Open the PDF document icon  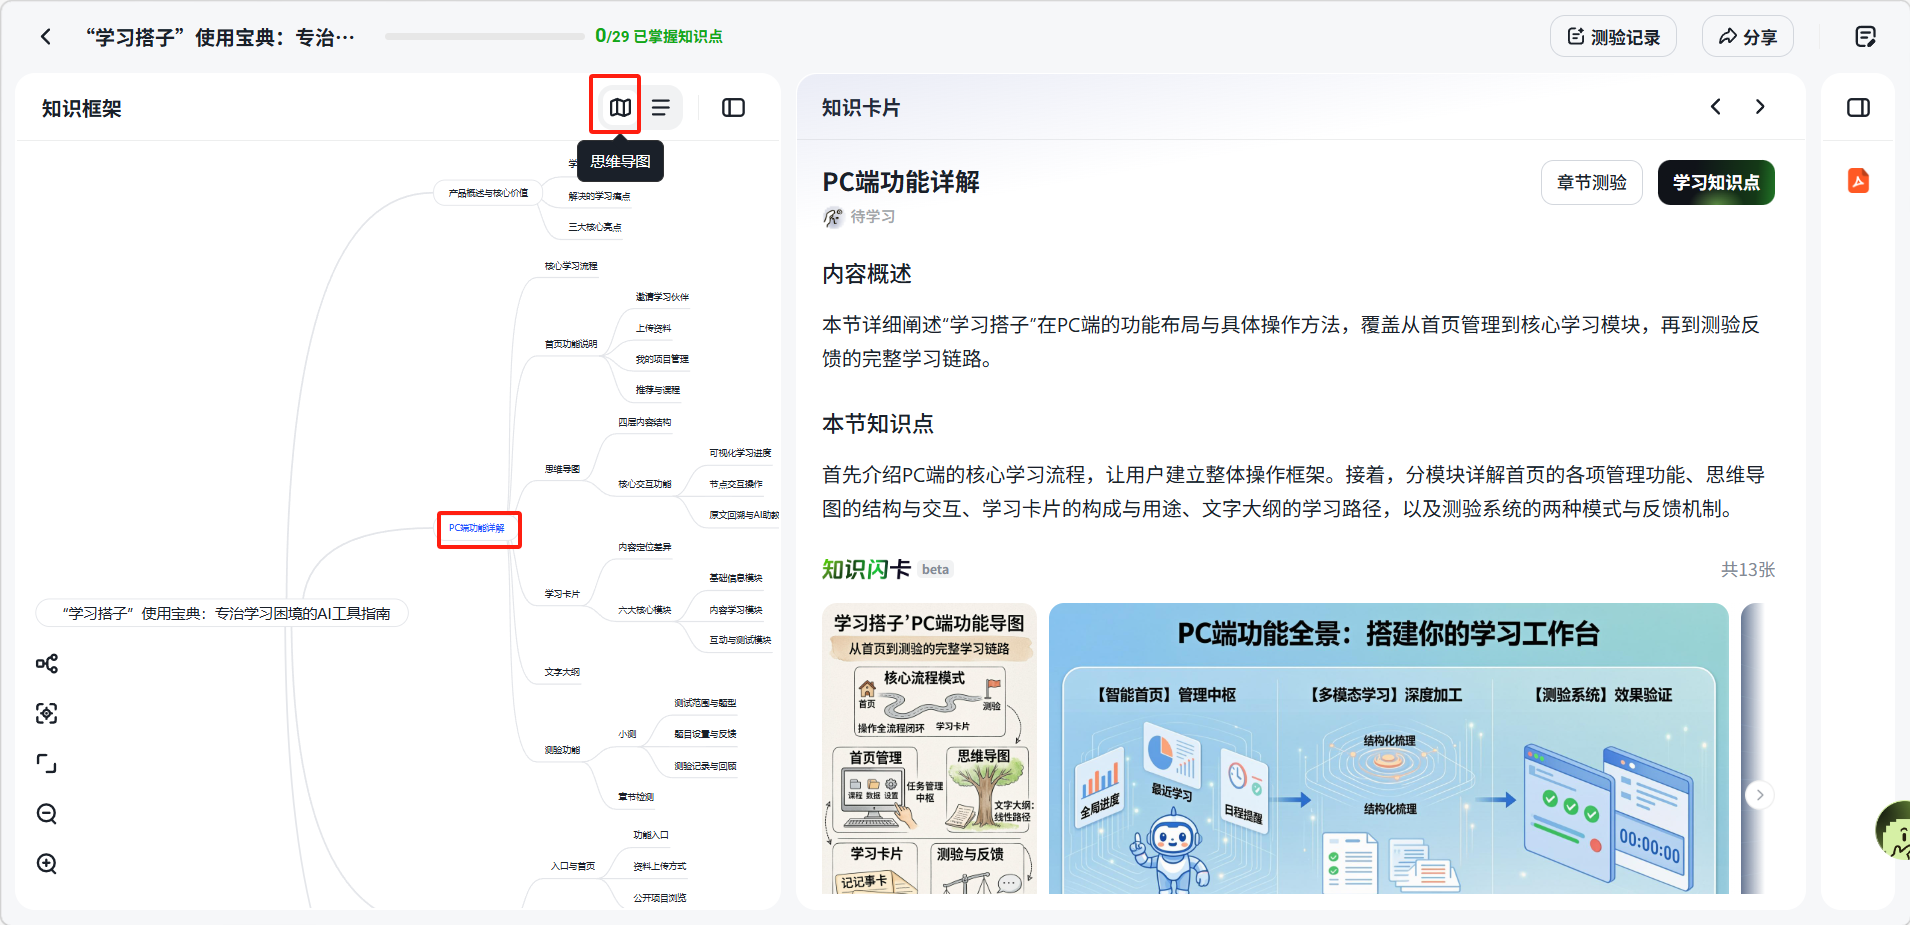point(1858,181)
